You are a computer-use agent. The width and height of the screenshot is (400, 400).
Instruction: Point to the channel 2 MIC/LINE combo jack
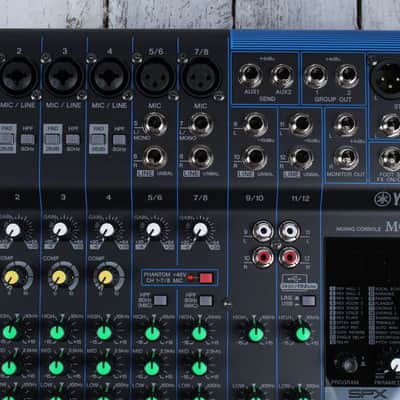18,77
